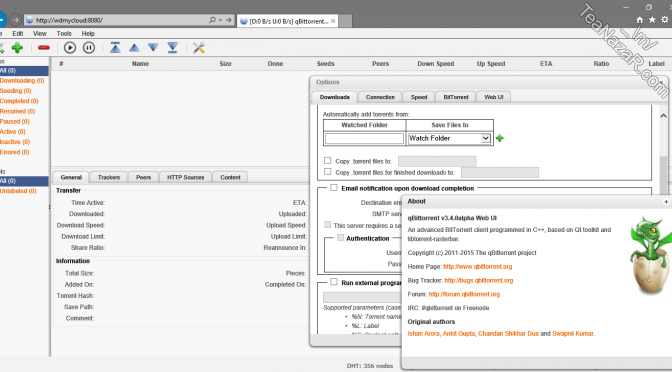This screenshot has width=672, height=372.
Task: Switch to the Connection options tab
Action: [x=380, y=97]
